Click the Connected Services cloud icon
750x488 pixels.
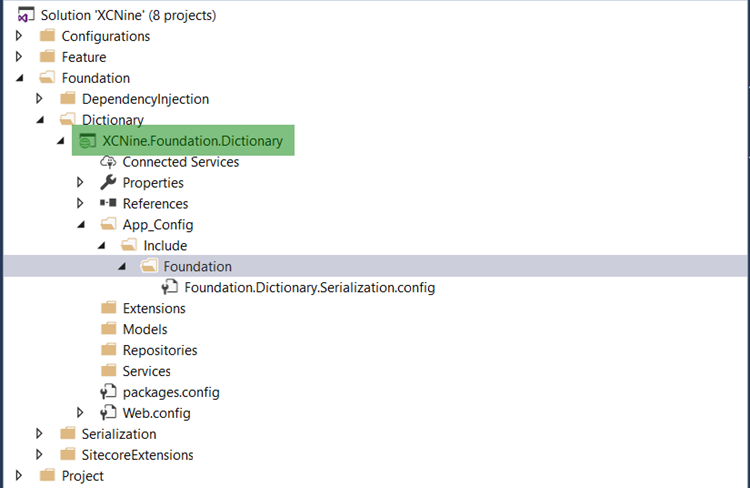click(108, 162)
